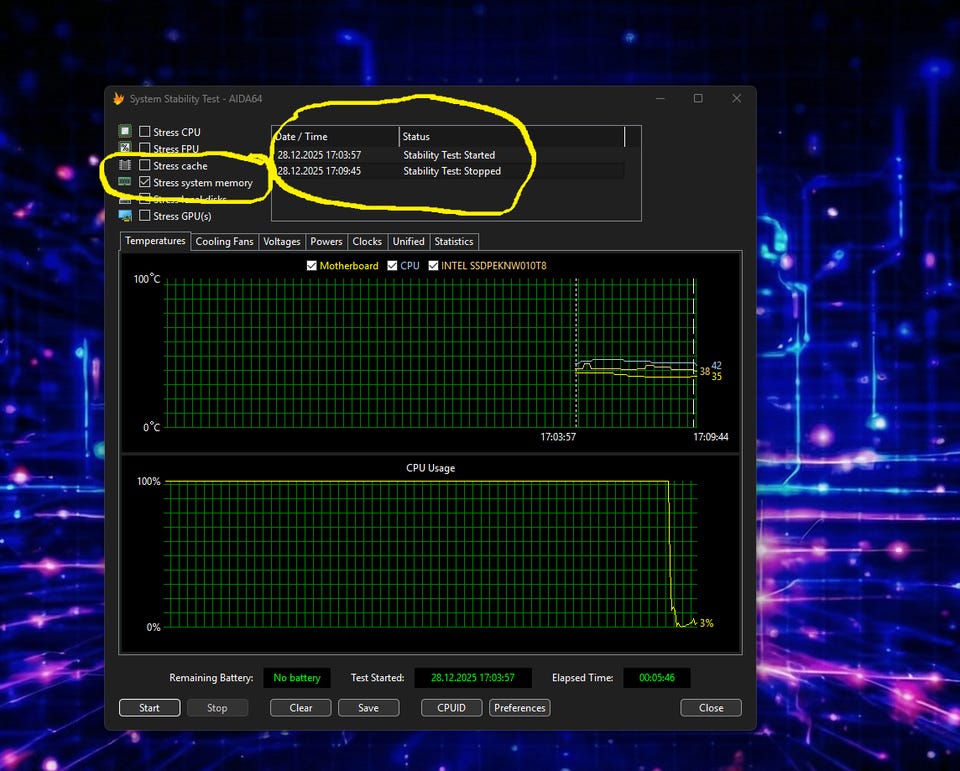Click the monitor icon beside Stress GPU(s)
This screenshot has width=960, height=771.
[x=125, y=216]
